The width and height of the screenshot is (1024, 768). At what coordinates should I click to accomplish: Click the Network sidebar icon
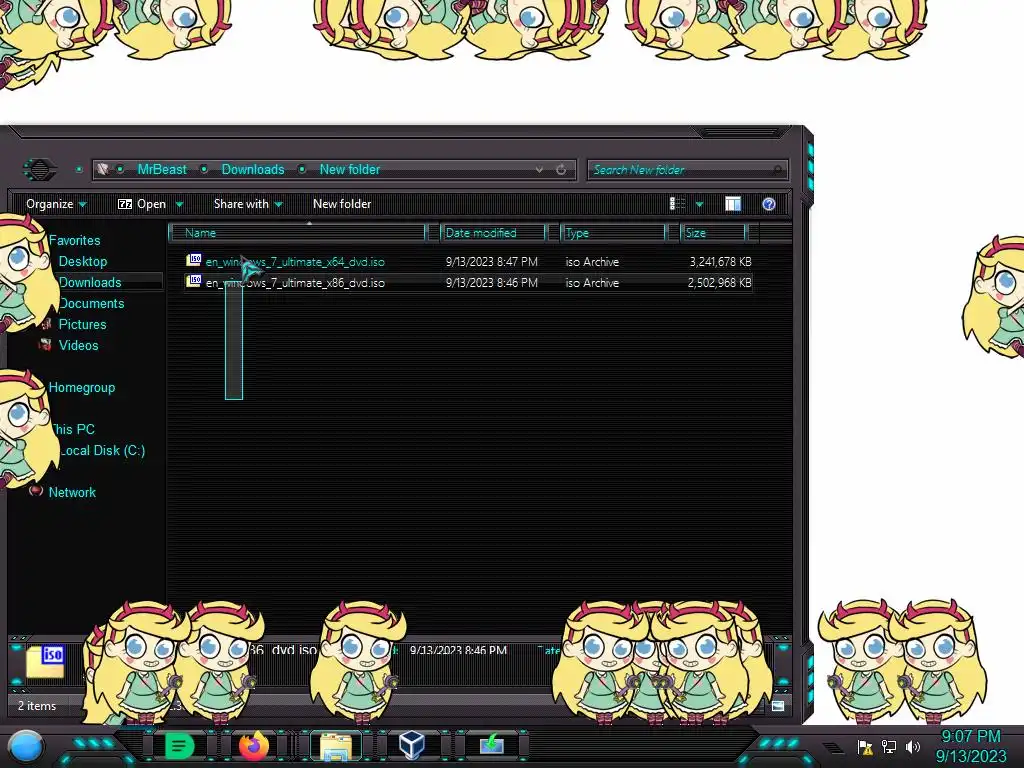tap(37, 491)
